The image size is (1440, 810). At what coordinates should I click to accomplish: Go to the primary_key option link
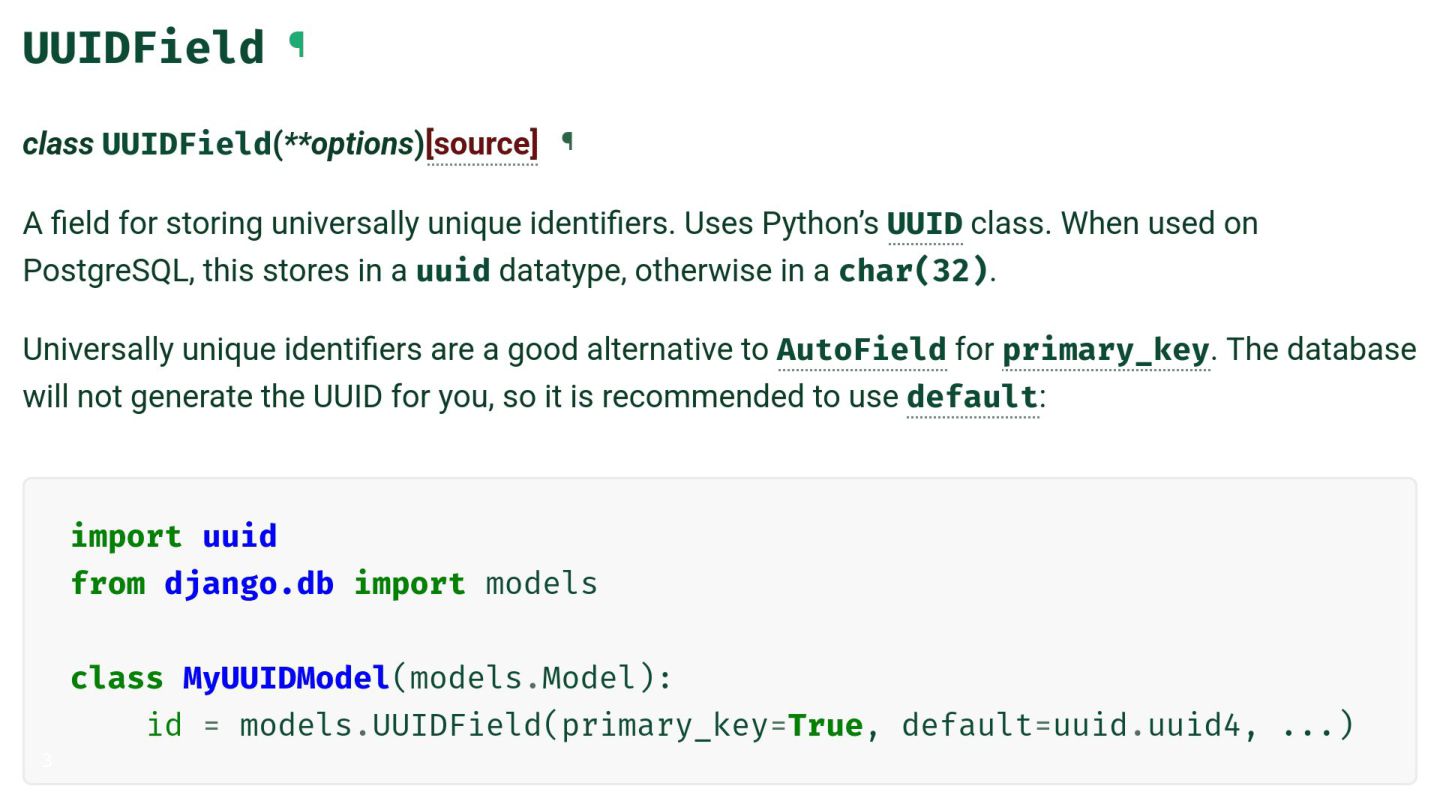tap(1106, 351)
